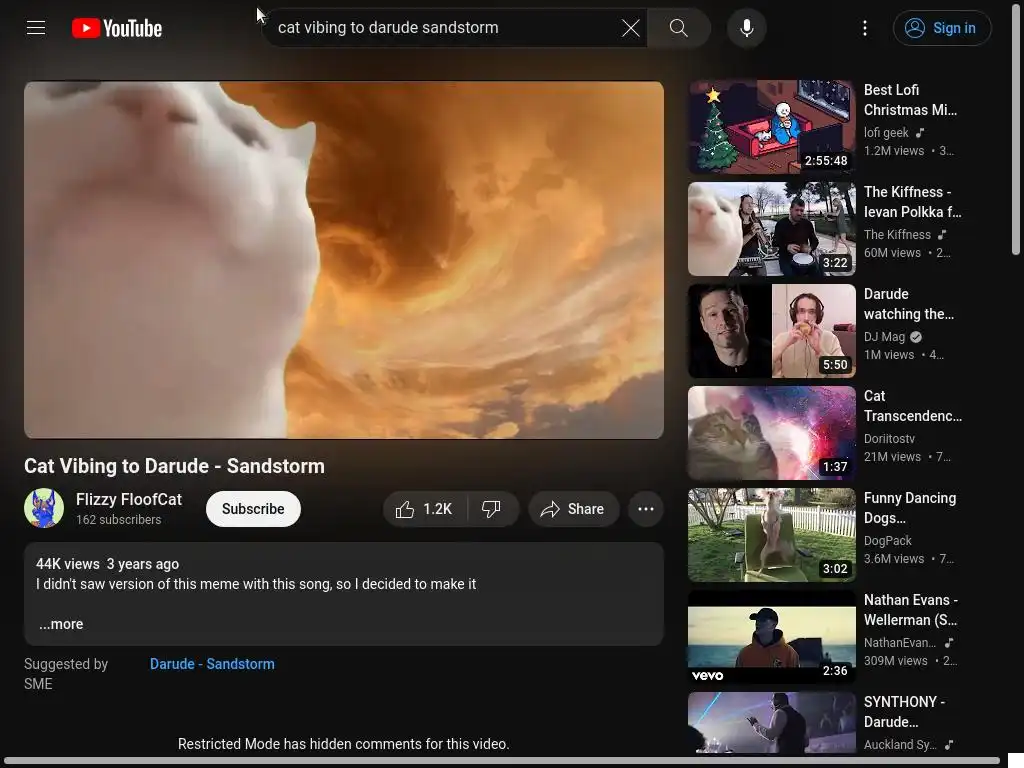Screen dimensions: 1024x768
Task: Share this video
Action: click(573, 509)
